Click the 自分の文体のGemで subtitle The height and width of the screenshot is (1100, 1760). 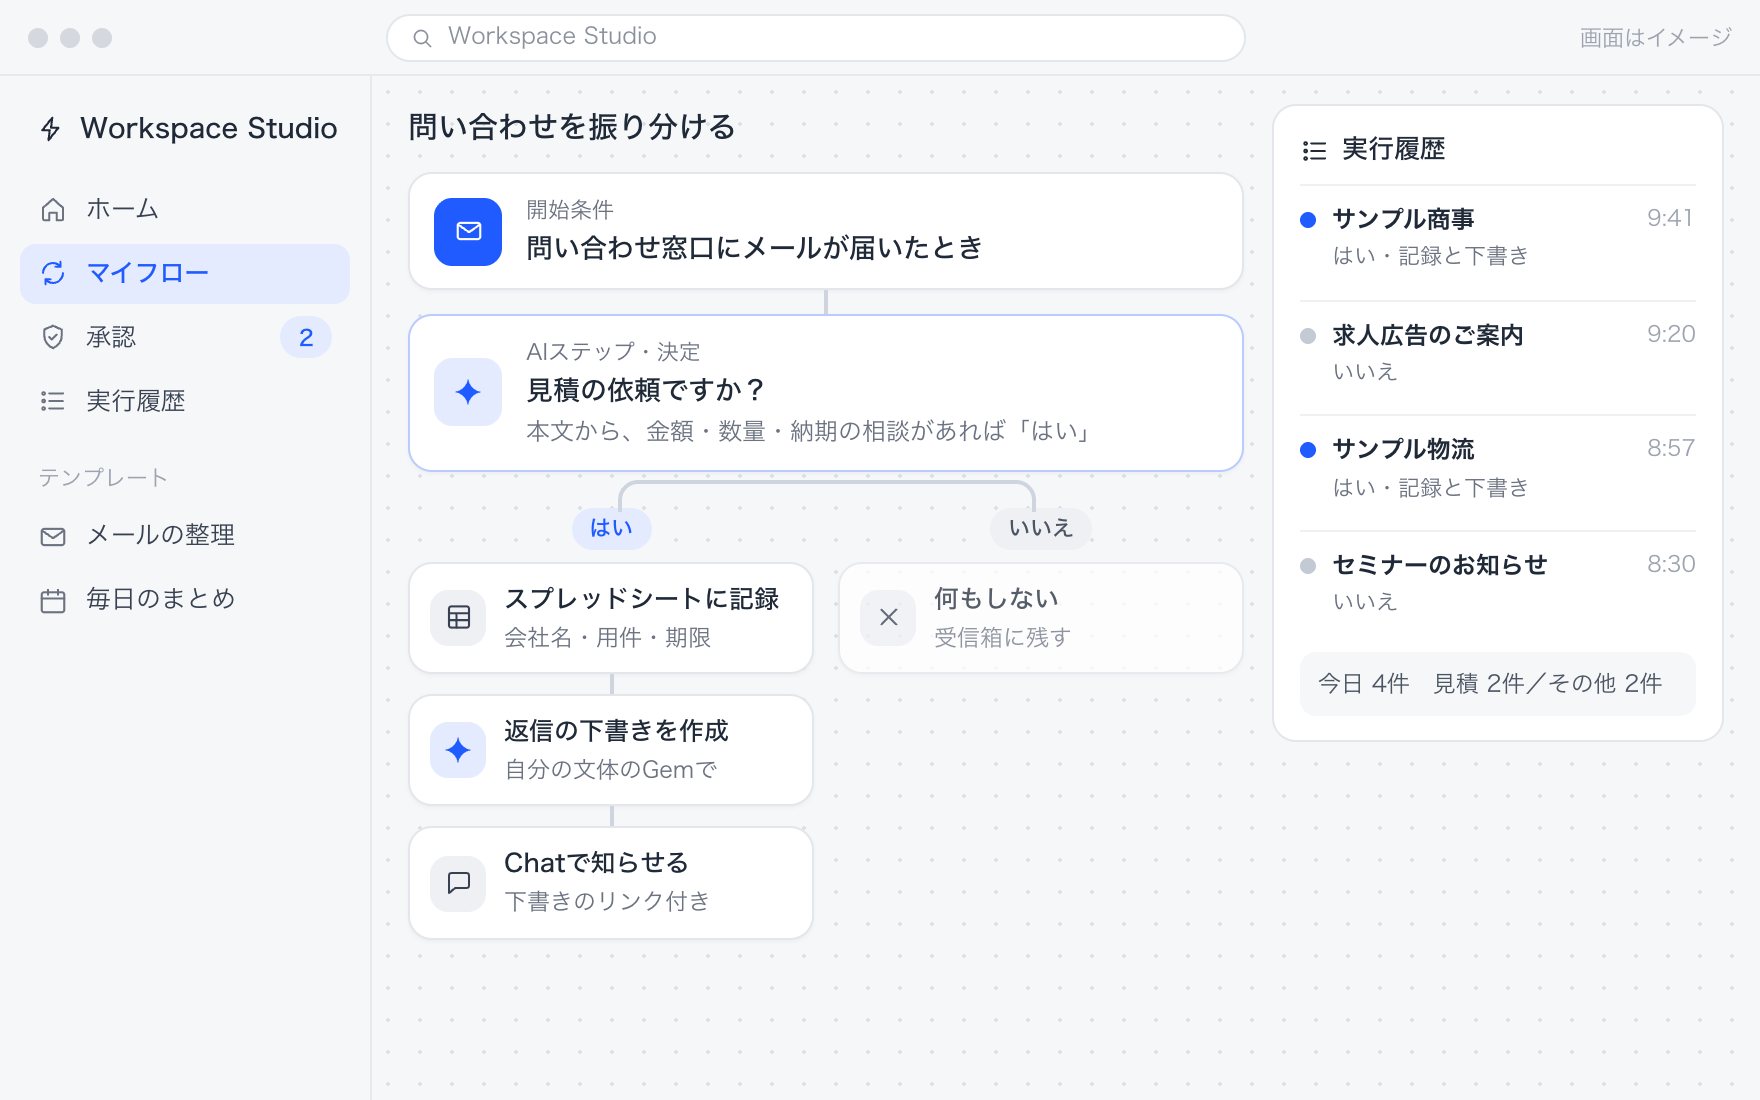(610, 770)
